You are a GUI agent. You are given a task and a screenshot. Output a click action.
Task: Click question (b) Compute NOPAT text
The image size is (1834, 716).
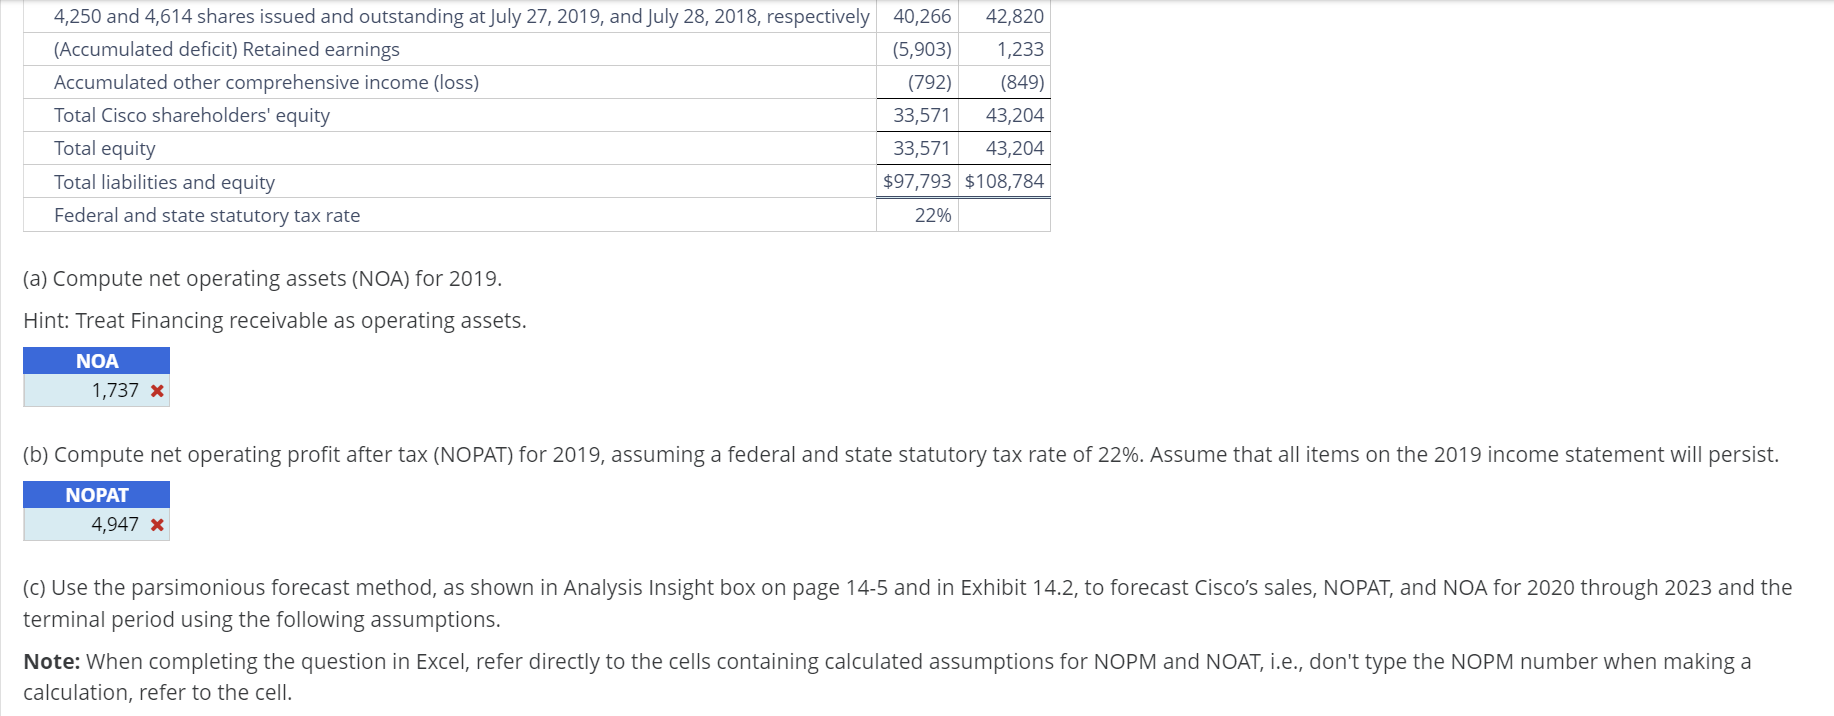(x=901, y=454)
